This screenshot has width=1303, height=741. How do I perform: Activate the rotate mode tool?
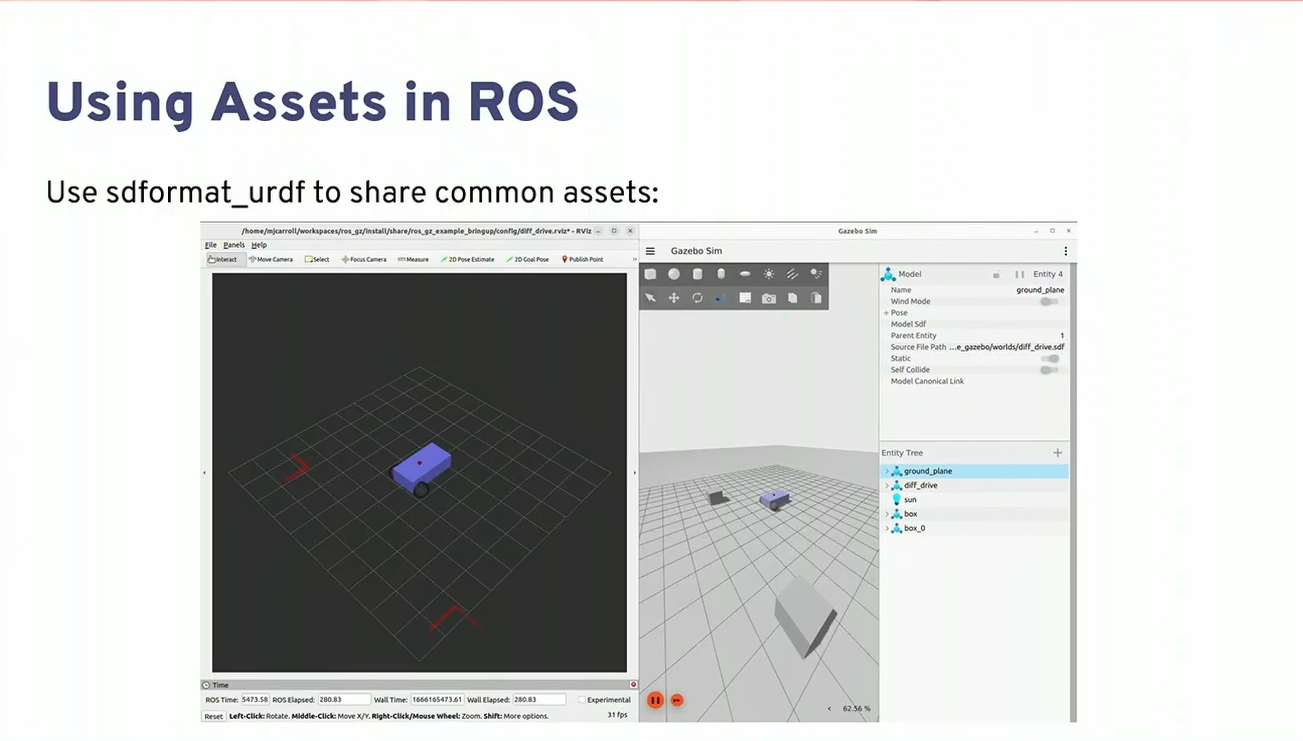pos(698,298)
